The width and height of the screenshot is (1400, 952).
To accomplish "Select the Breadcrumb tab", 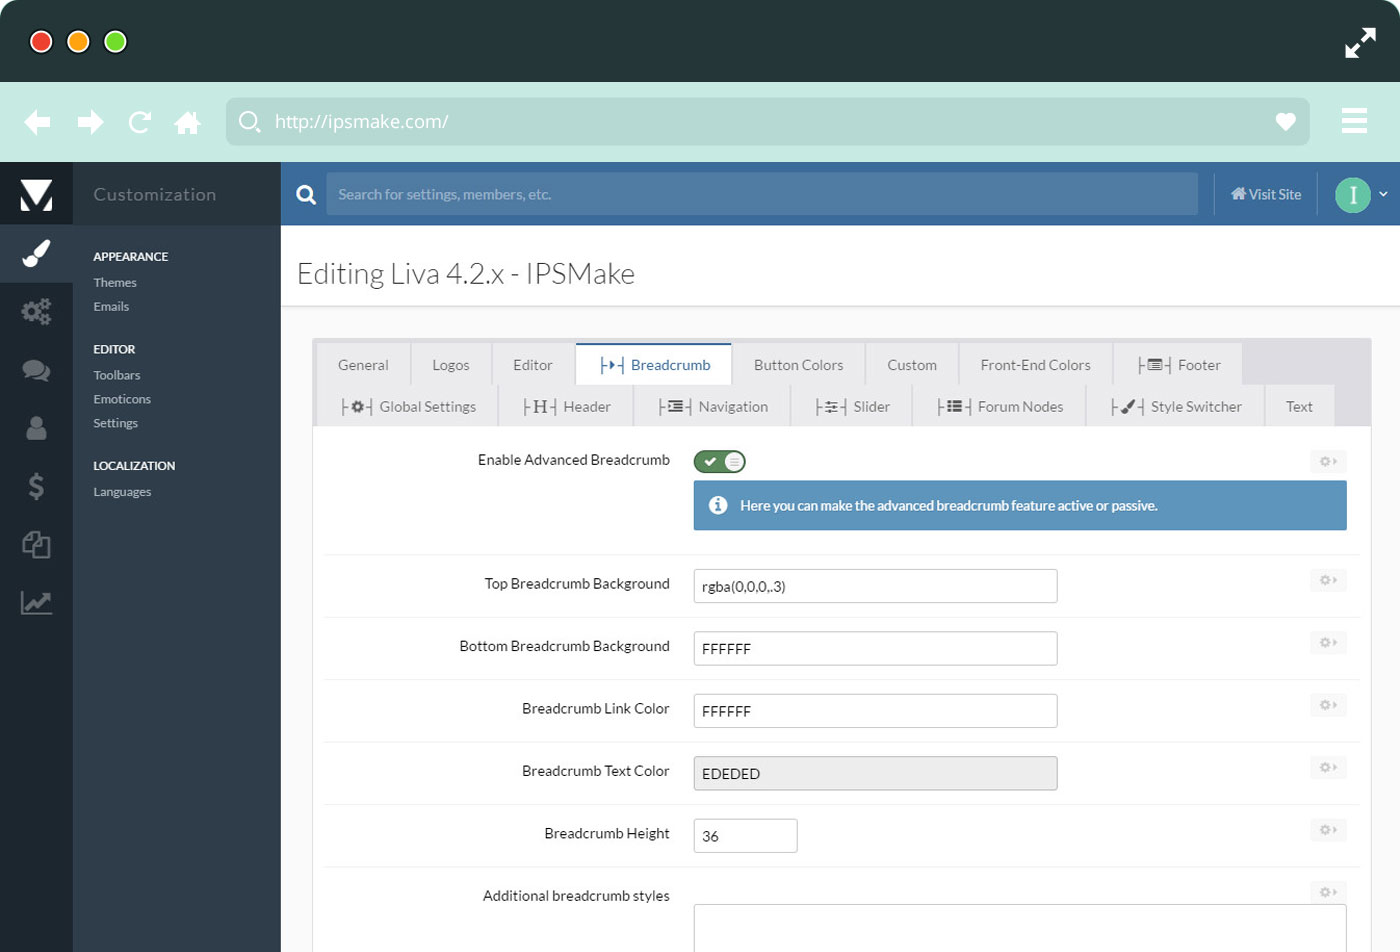I will pos(654,365).
